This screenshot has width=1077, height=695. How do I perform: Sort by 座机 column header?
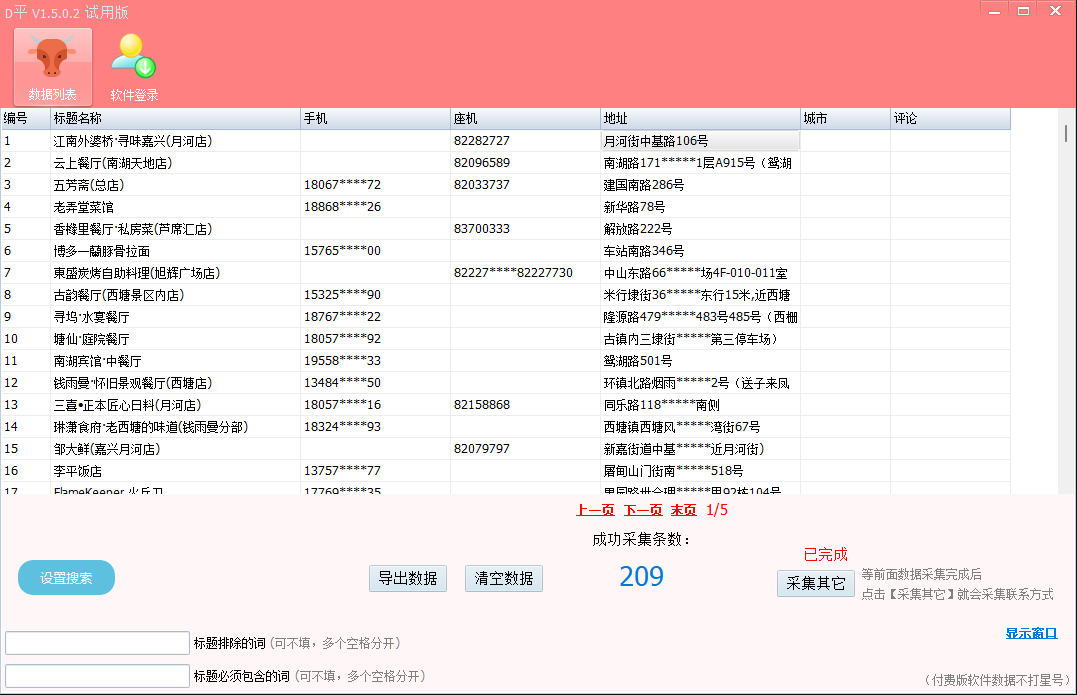point(525,119)
